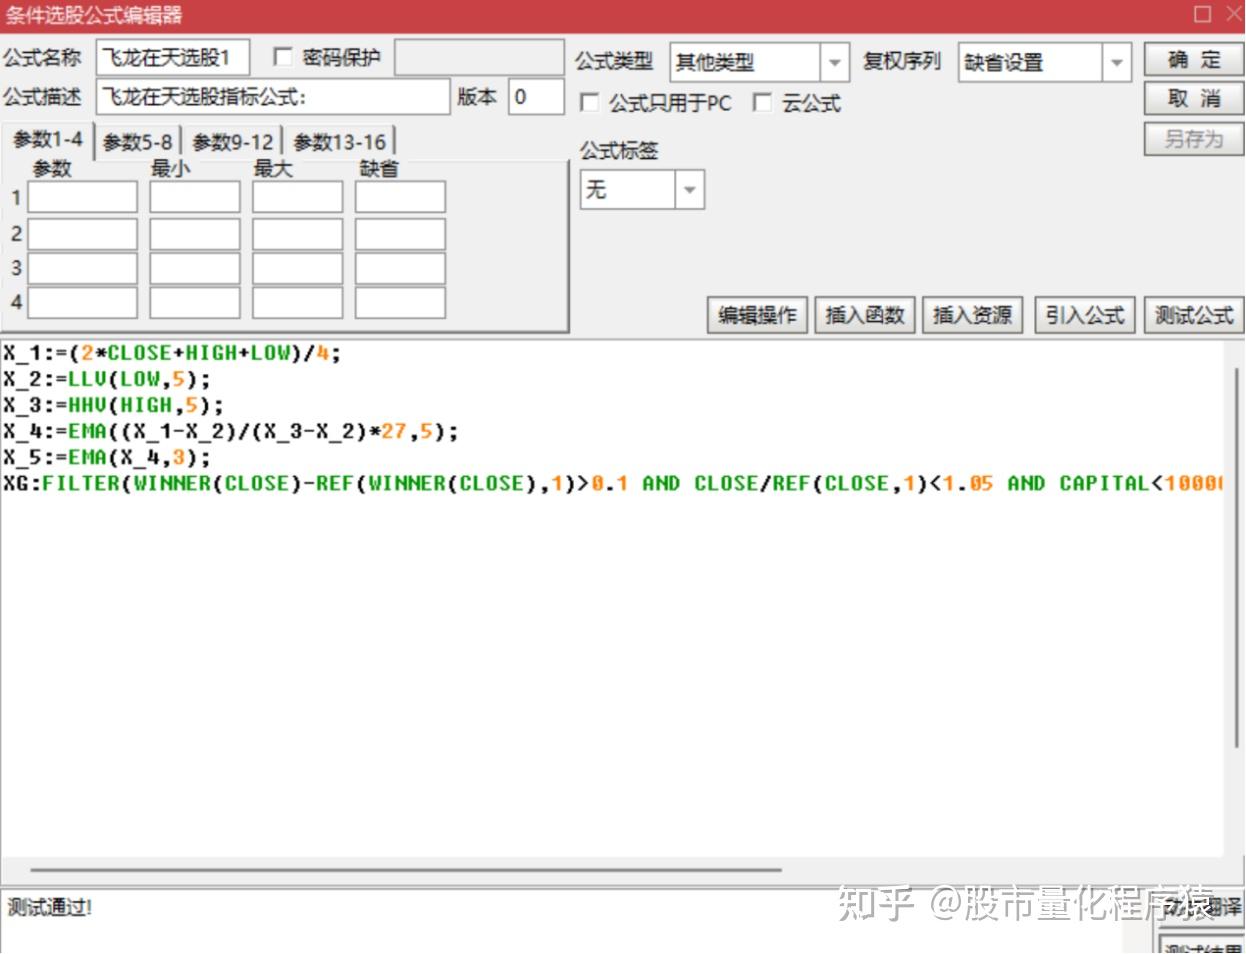Click 插入函数 button
1246x954 pixels.
coord(865,315)
